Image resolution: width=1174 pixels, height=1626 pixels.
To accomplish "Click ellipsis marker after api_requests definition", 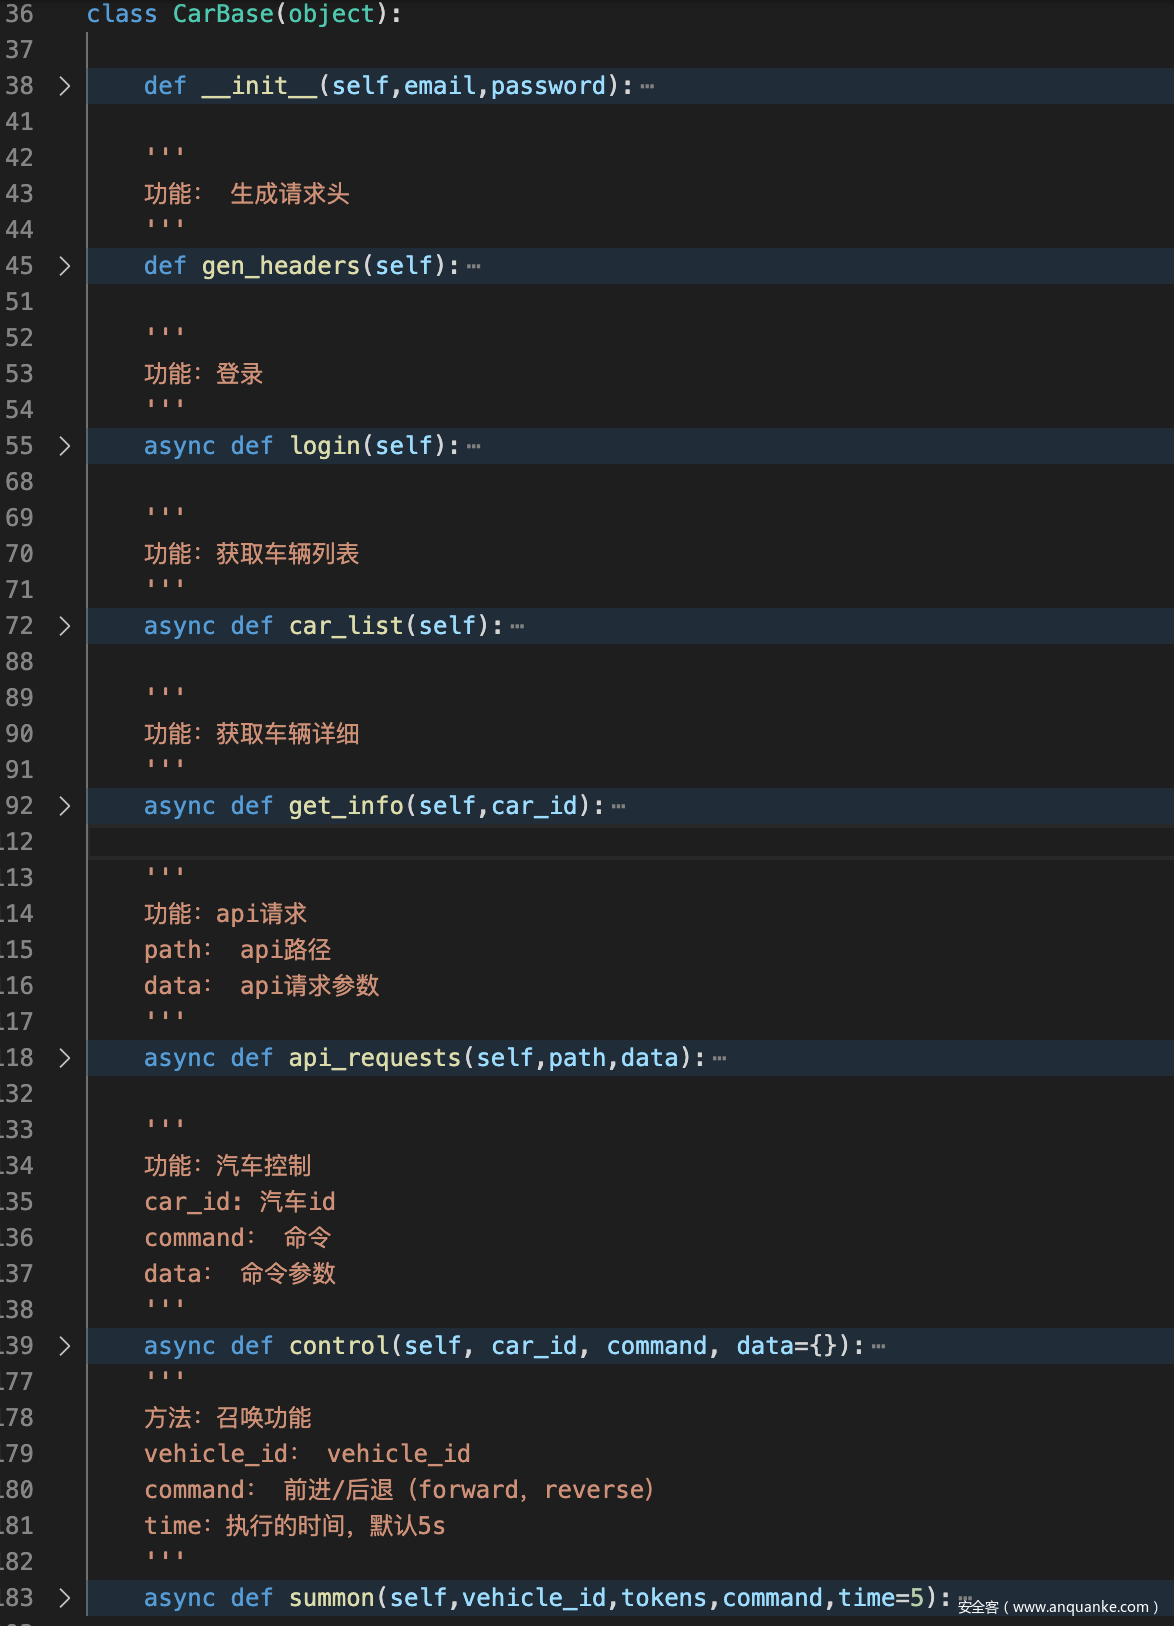I will pyautogui.click(x=720, y=1059).
